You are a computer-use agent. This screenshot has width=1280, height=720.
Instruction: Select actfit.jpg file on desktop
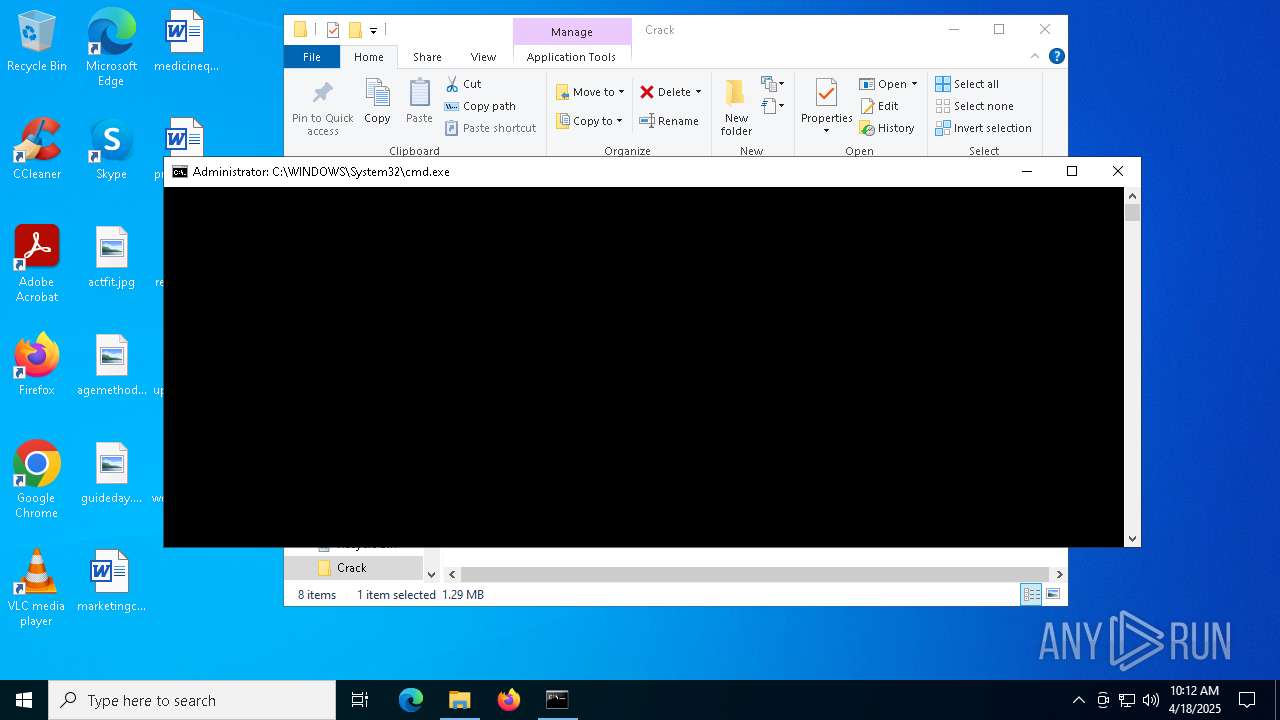point(111,258)
